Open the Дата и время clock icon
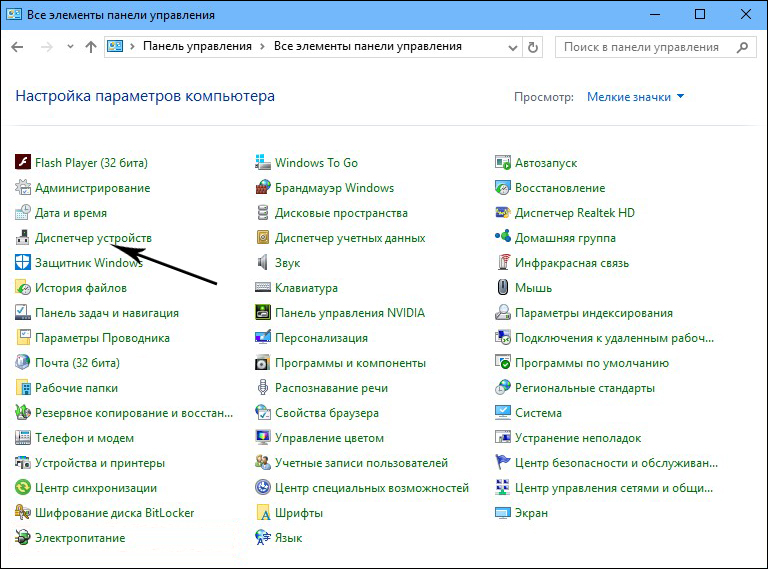Screen dimensions: 768x569 (23, 212)
